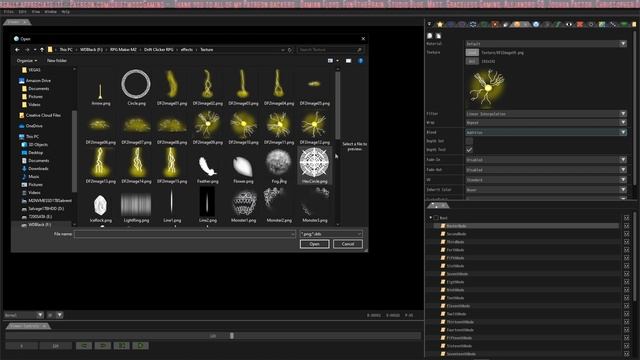Viewport: 640px width, 360px height.
Task: Click the eyes panel tab icon
Action: [x=569, y=24]
